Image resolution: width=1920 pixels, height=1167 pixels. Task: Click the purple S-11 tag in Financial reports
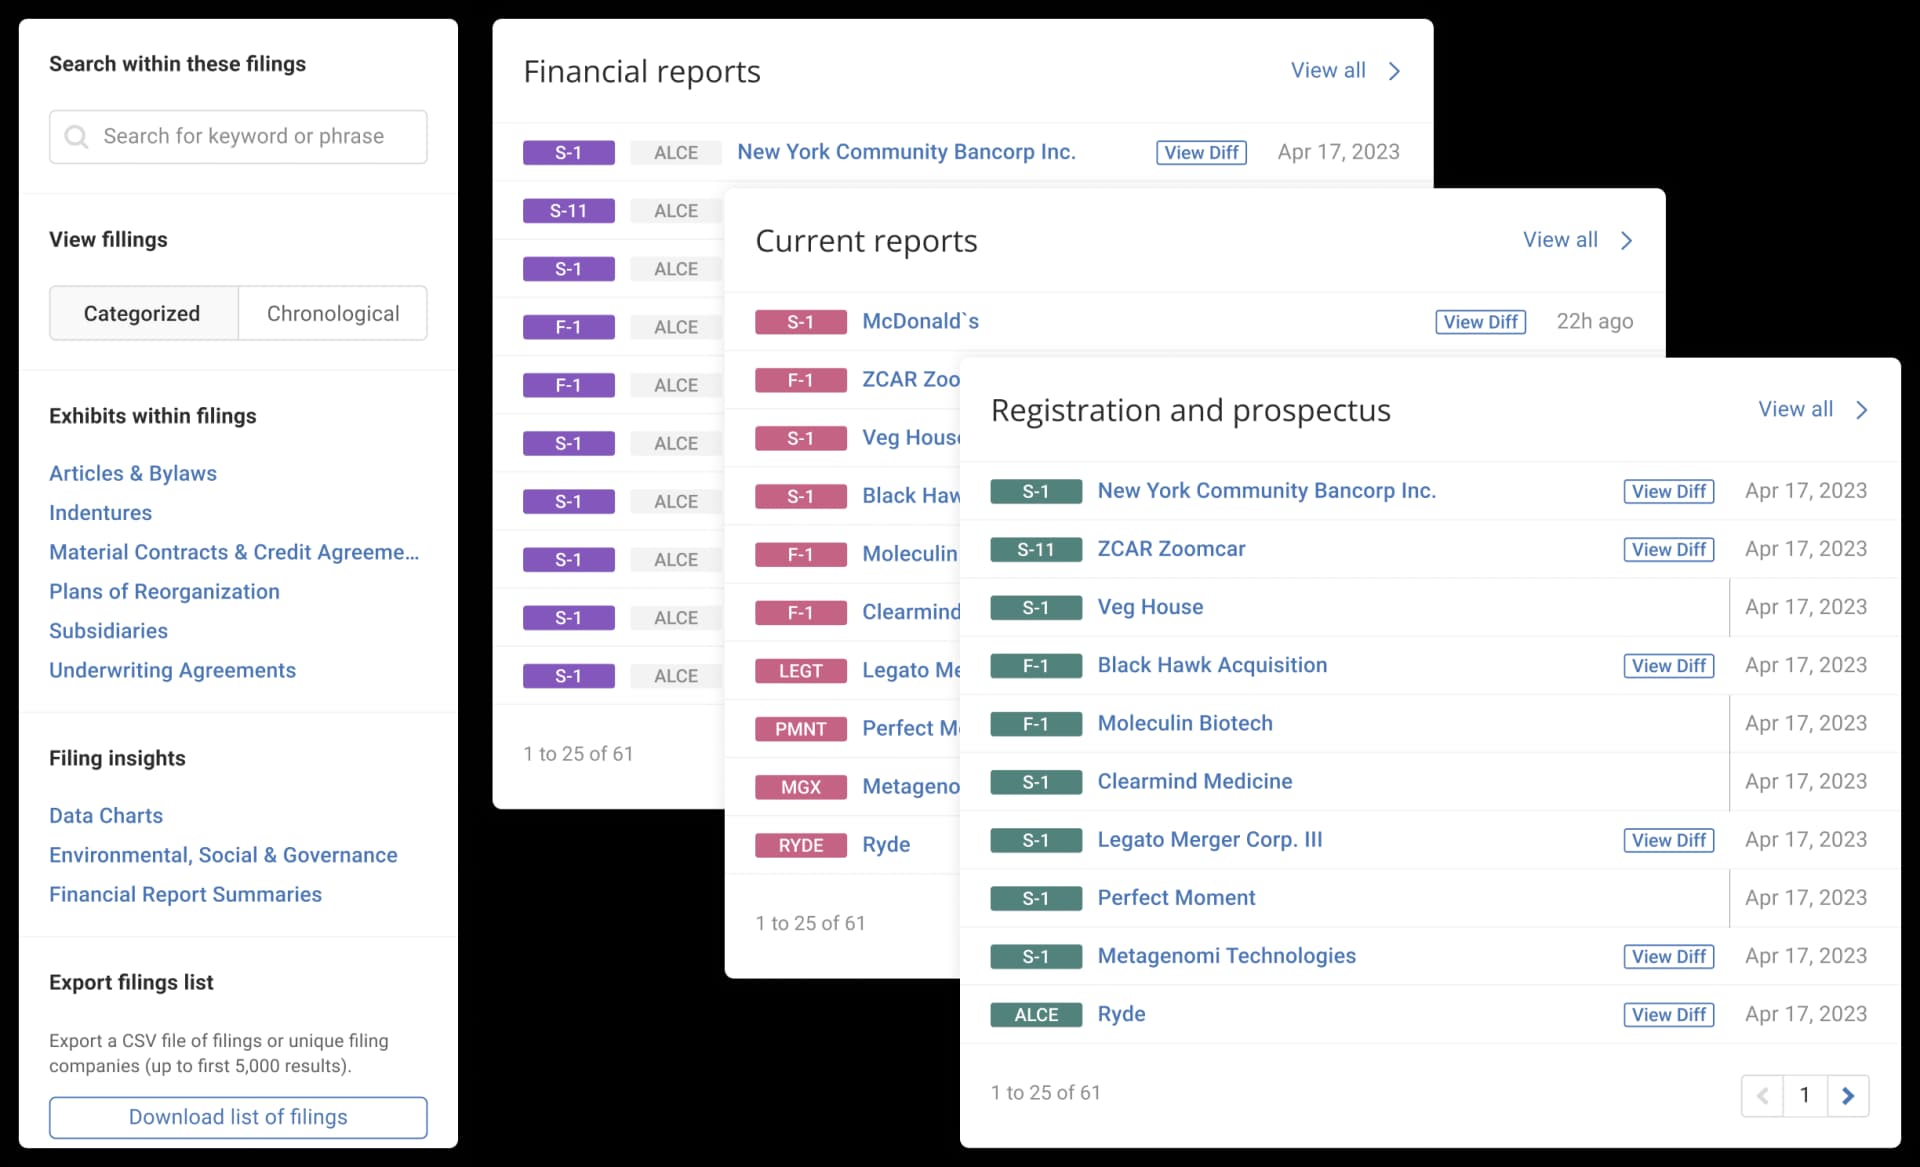pyautogui.click(x=568, y=211)
